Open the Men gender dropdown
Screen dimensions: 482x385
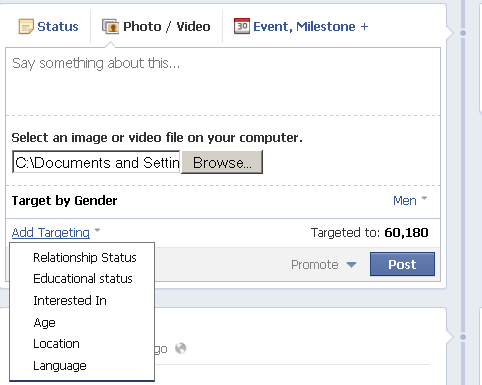coord(410,201)
